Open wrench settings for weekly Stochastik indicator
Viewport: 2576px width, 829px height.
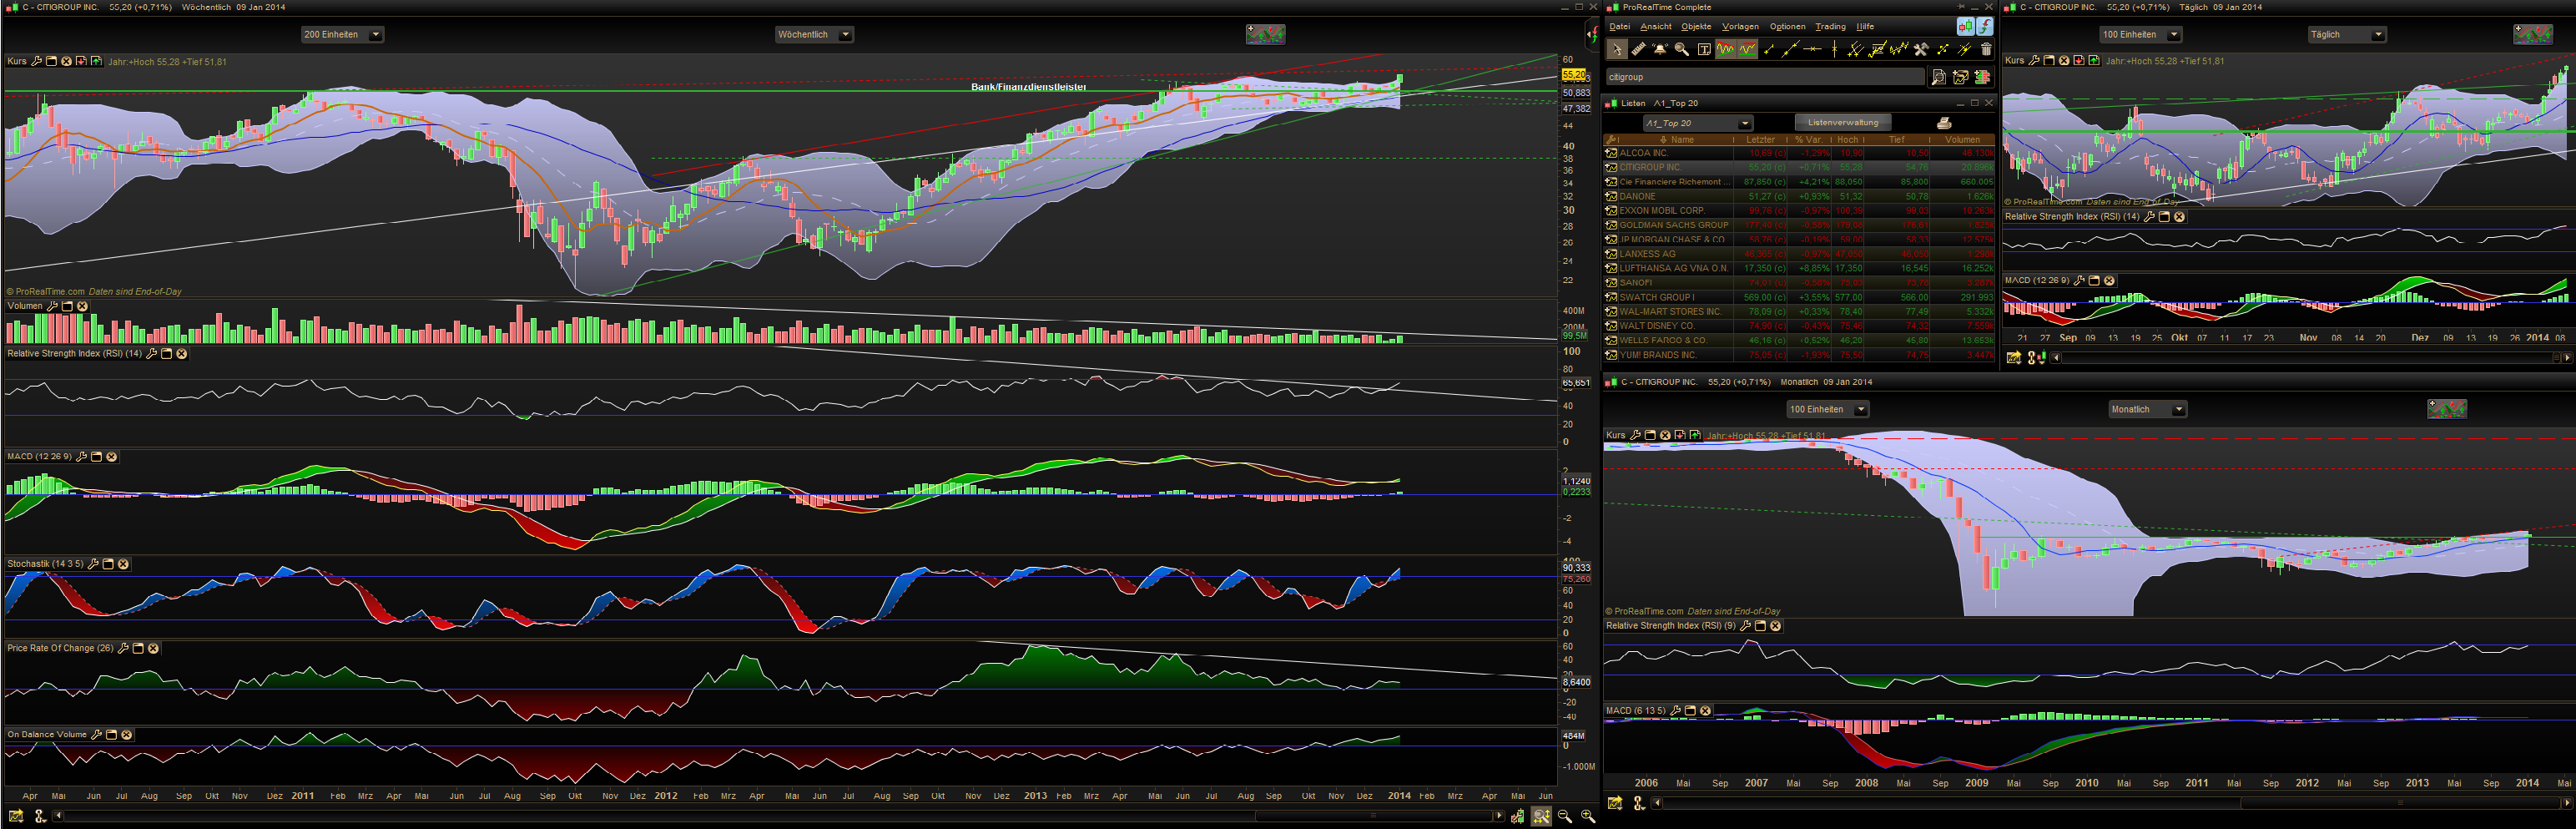[94, 564]
